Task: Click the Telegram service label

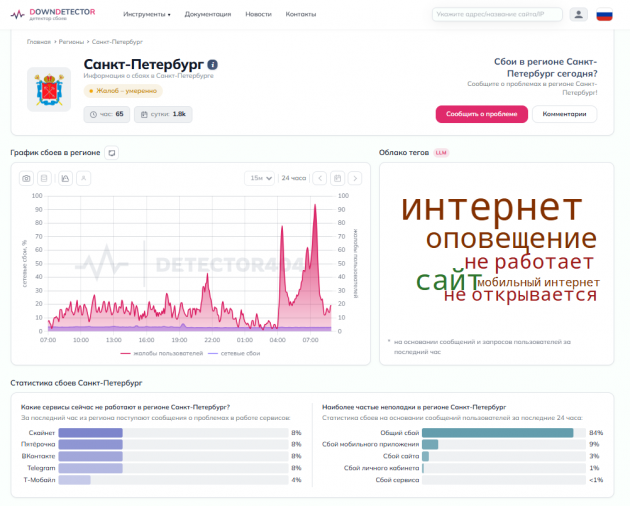Action: 41,468
